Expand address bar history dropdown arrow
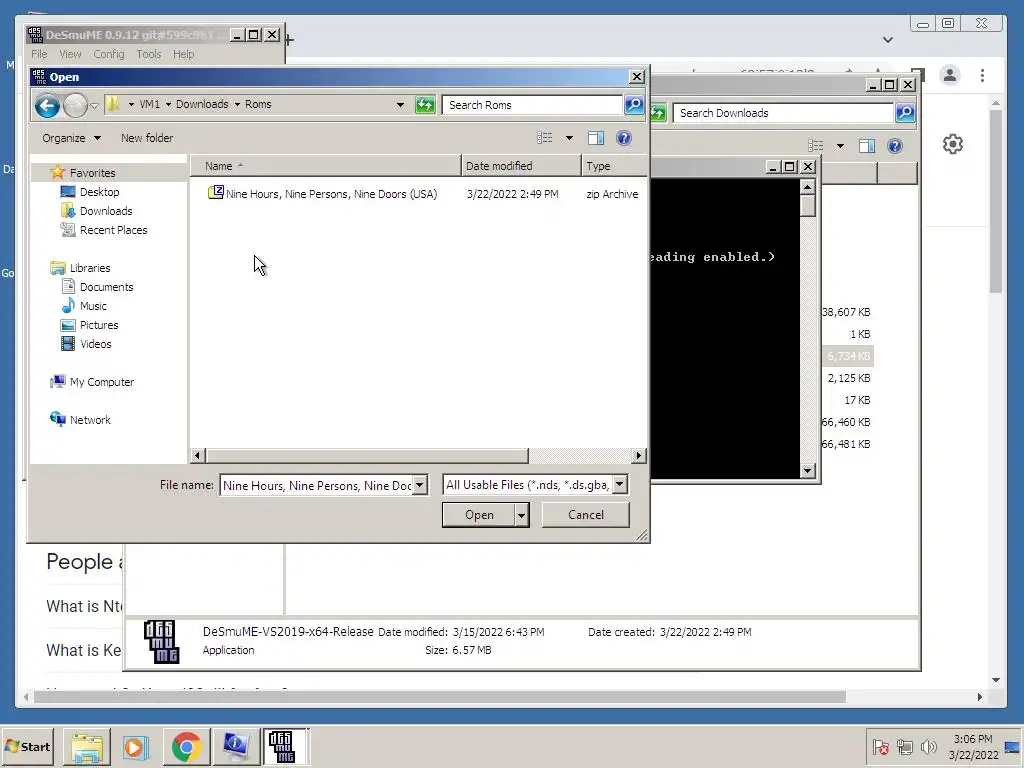 point(400,104)
